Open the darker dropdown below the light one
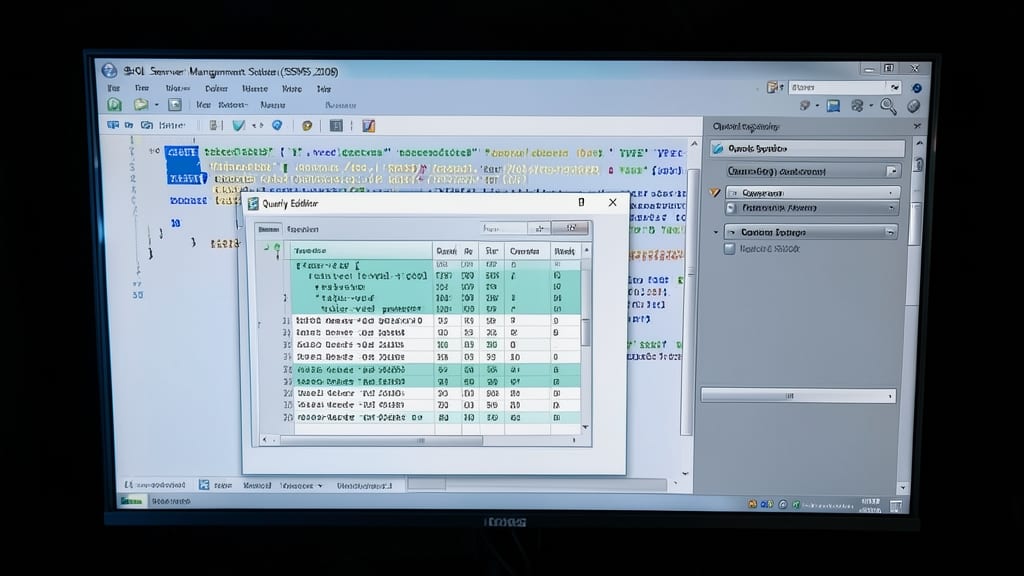The height and width of the screenshot is (576, 1024). tap(812, 208)
